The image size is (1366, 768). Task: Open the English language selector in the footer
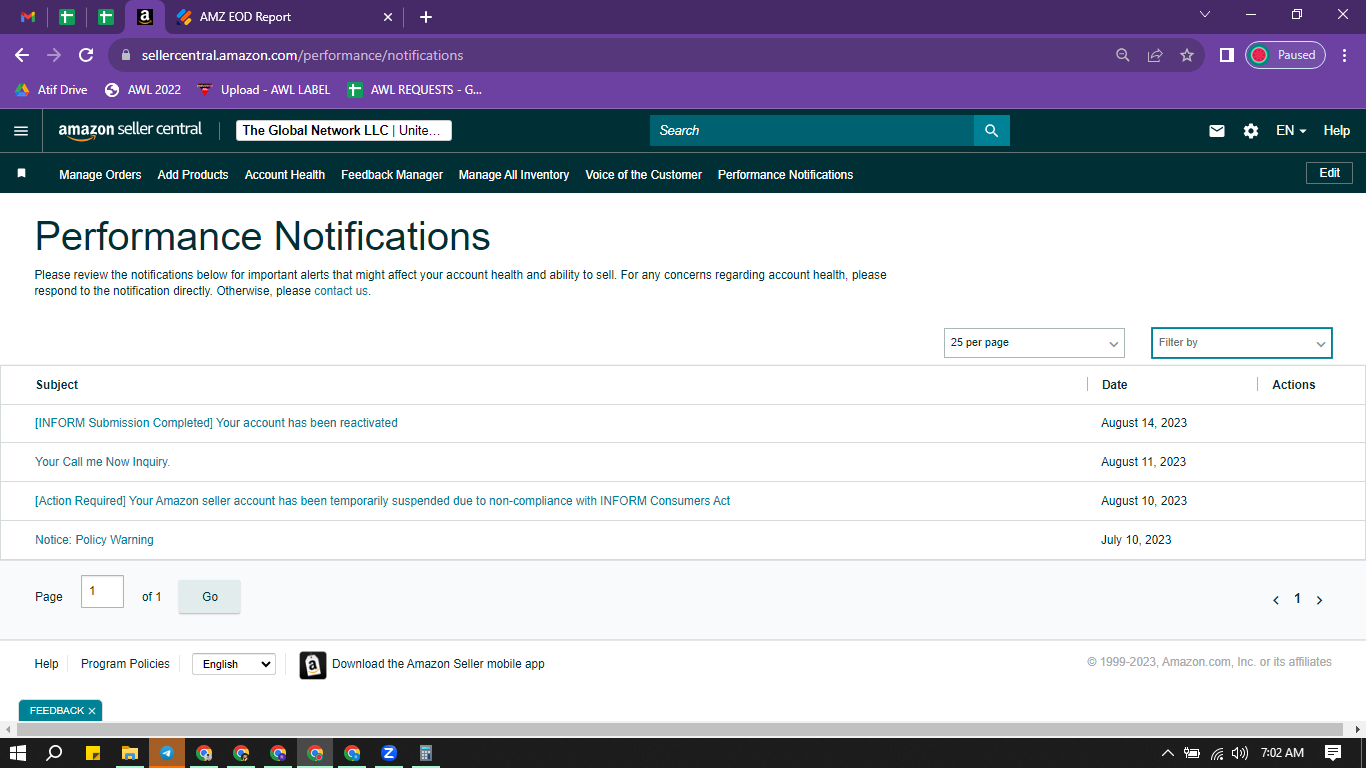point(234,664)
